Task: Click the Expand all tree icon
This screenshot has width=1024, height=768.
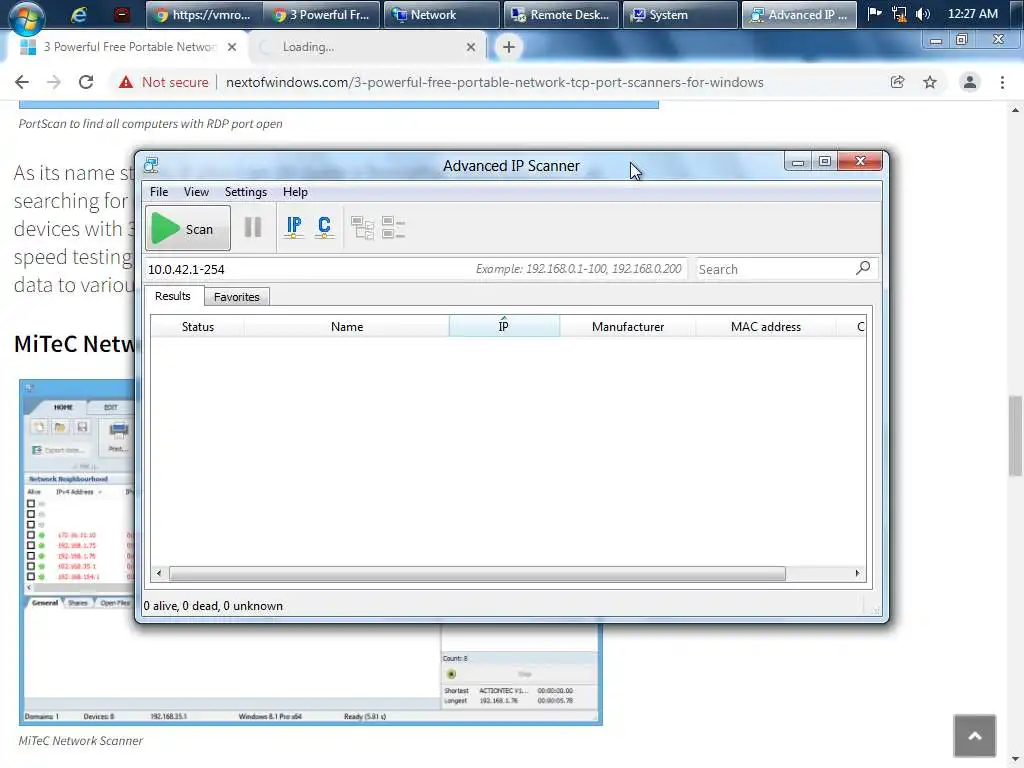Action: [362, 228]
